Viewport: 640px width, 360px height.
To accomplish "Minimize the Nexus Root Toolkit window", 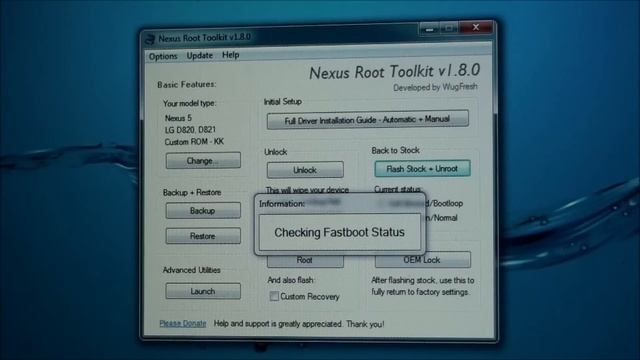I will coord(429,29).
